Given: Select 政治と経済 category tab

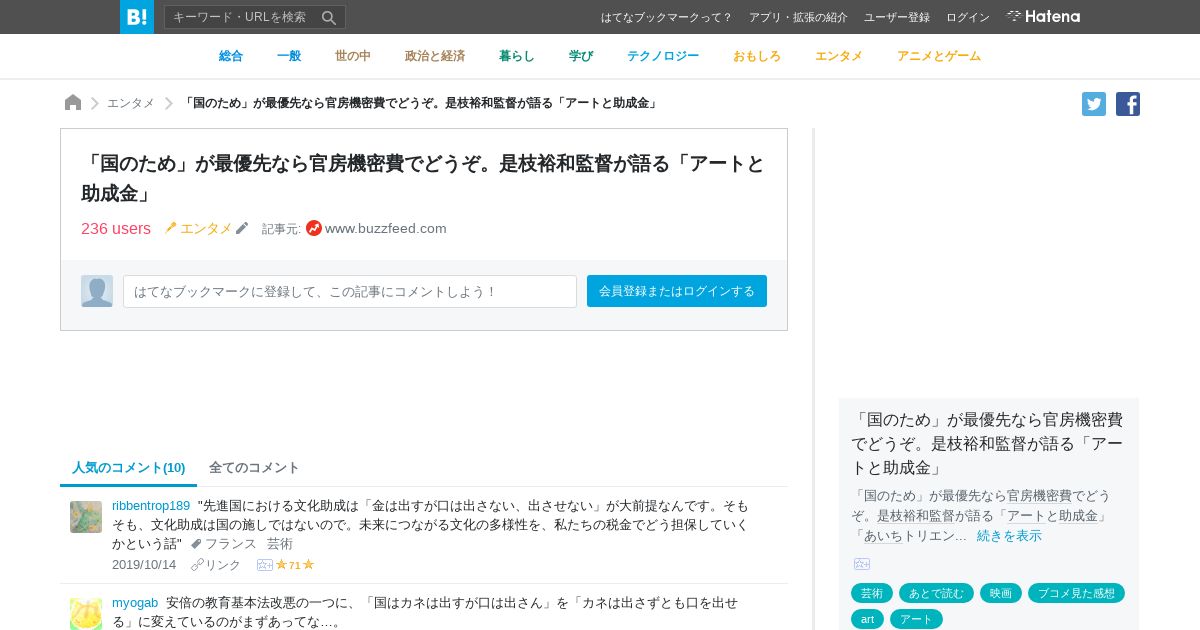Looking at the screenshot, I should point(435,56).
